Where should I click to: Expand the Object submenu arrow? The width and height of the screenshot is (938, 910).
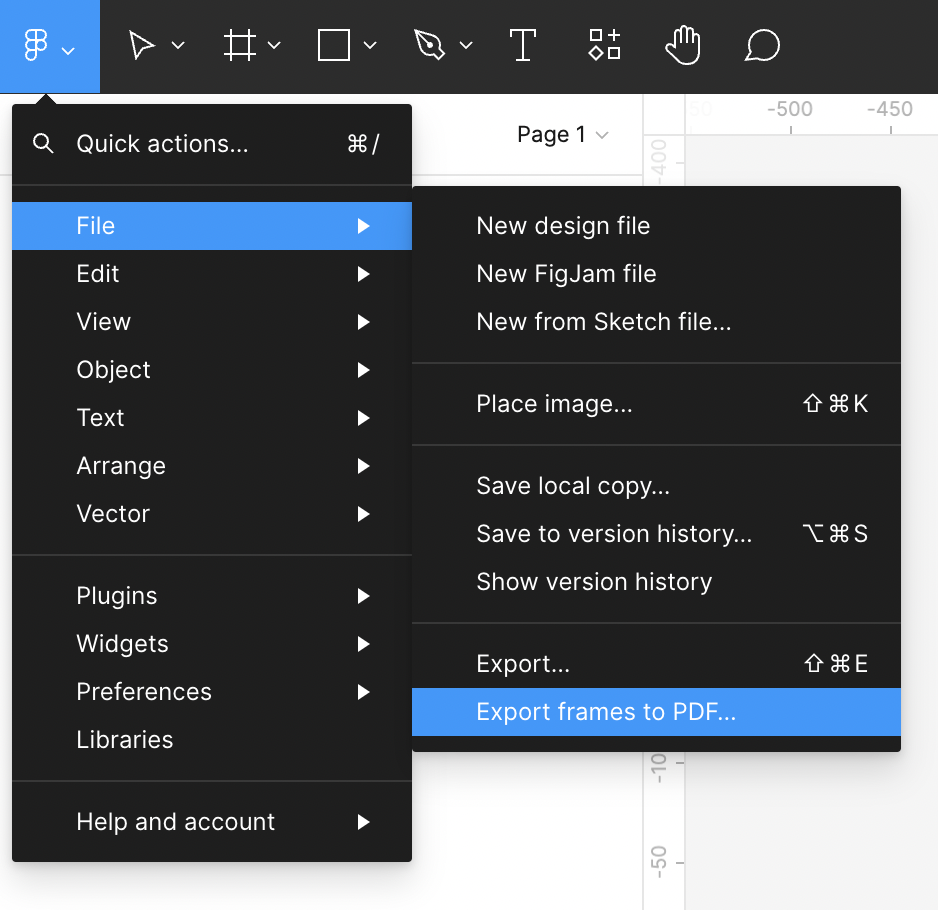[x=363, y=370]
